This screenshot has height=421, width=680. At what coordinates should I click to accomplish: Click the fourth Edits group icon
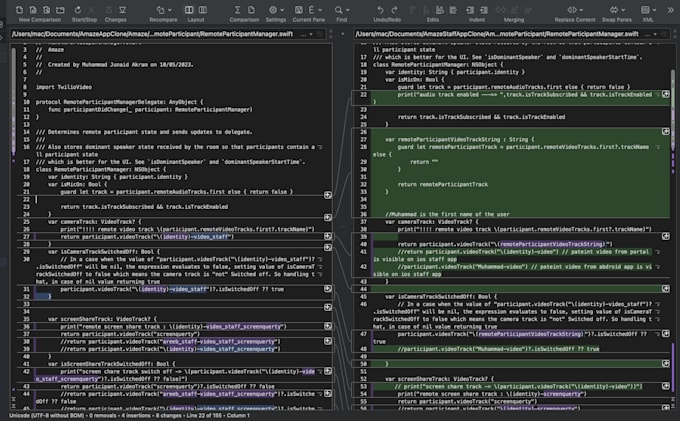tap(453, 10)
